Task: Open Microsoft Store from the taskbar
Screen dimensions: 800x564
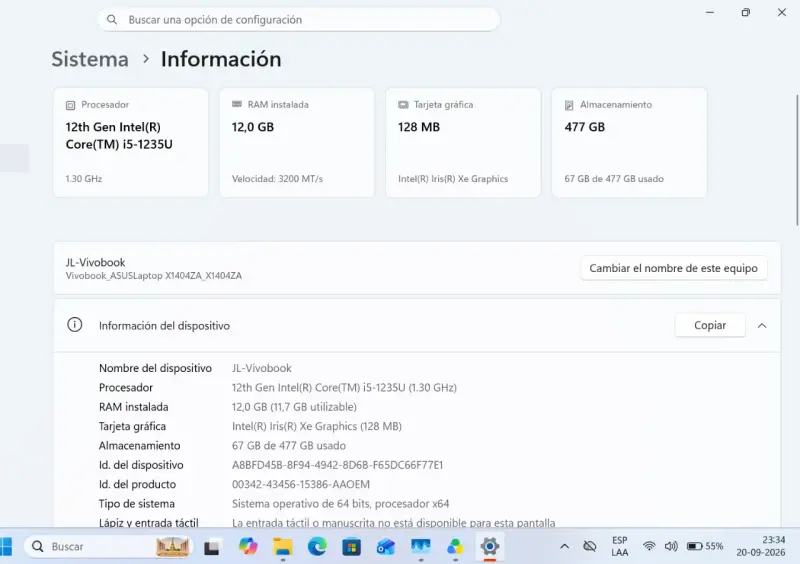Action: click(x=352, y=547)
